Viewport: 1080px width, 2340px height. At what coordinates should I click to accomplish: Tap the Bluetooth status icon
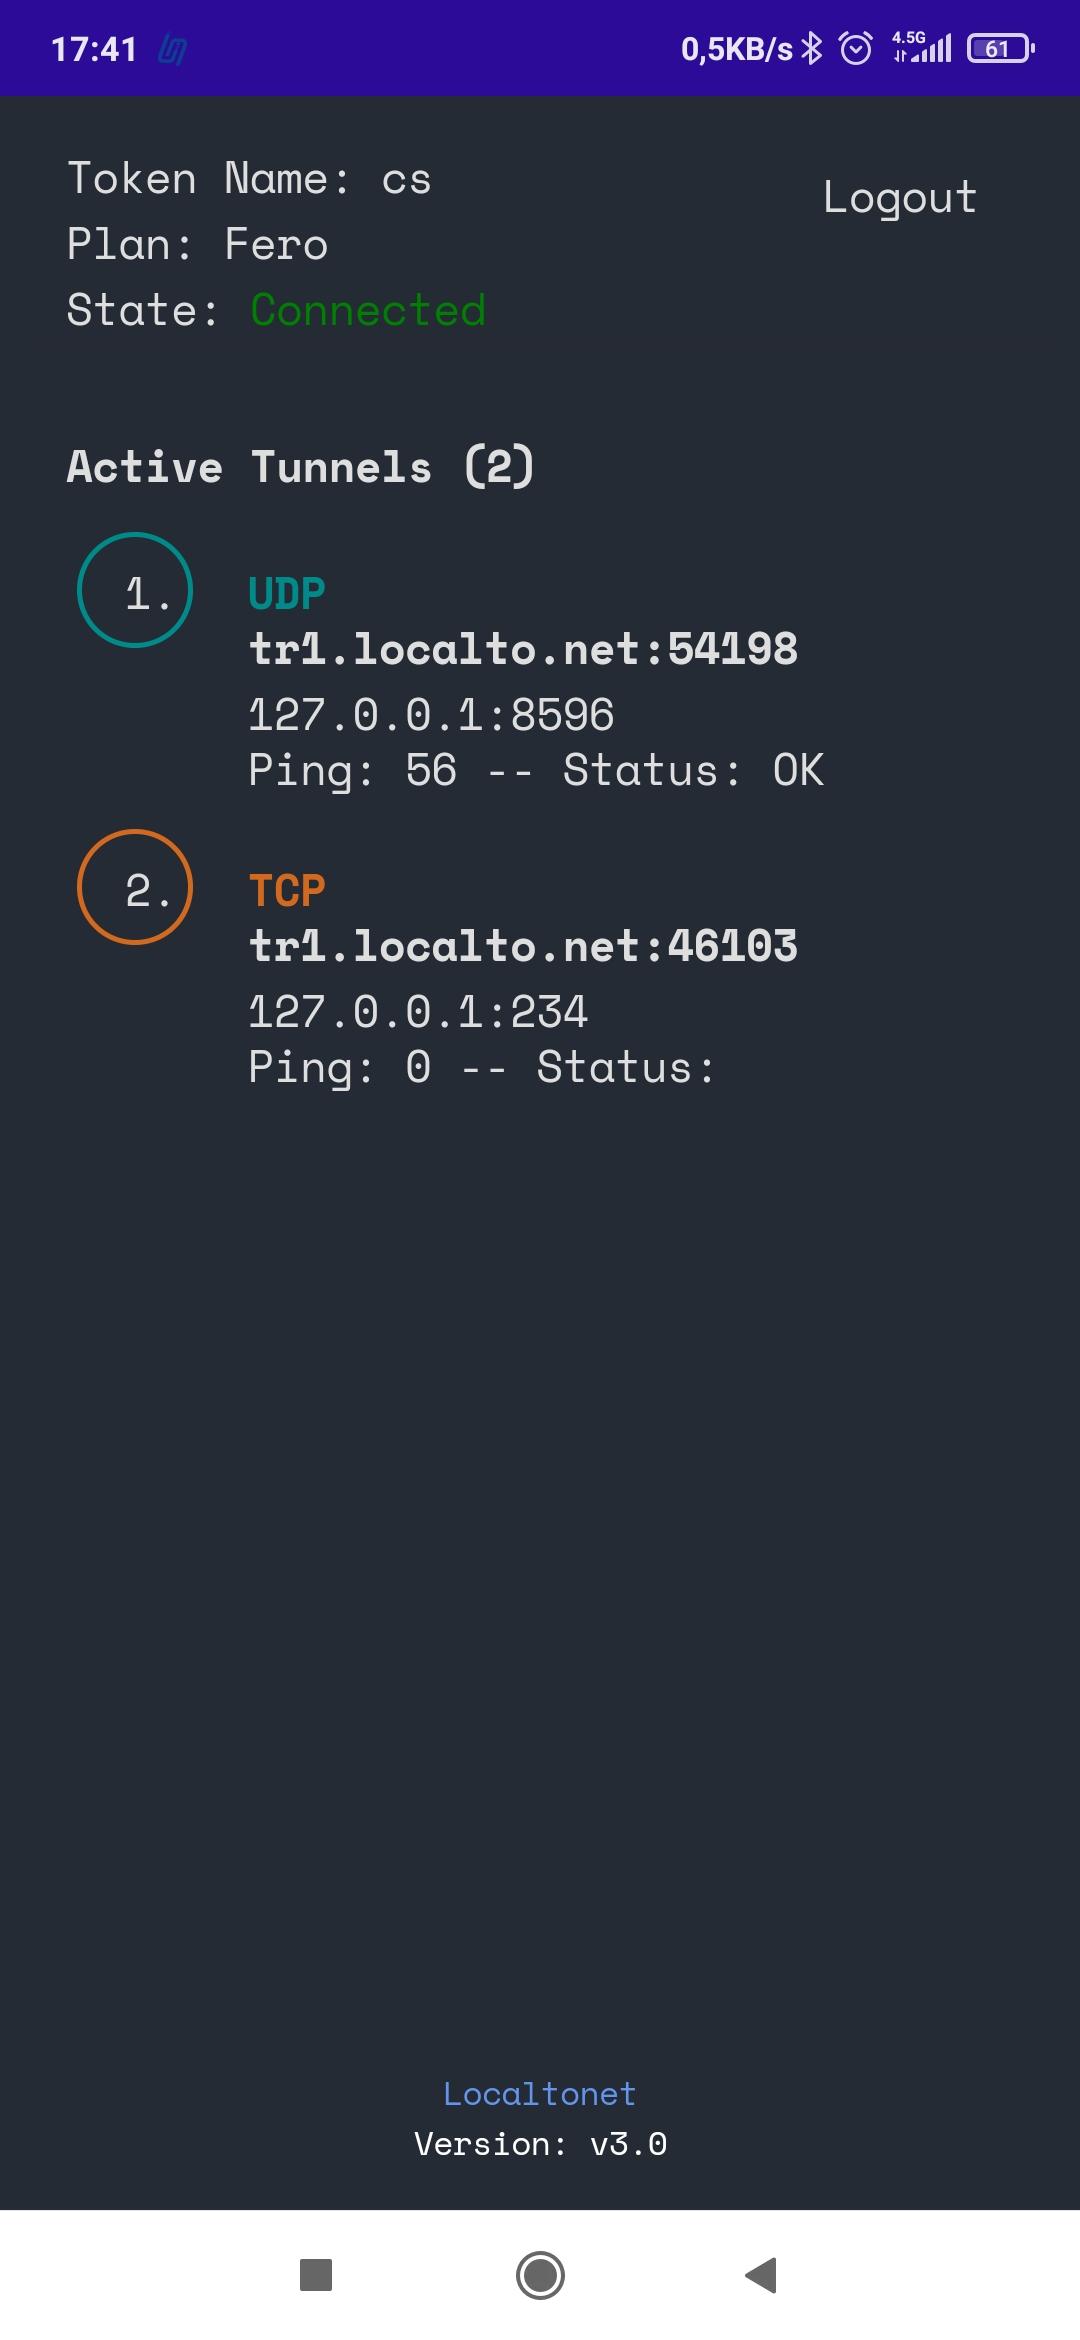[812, 48]
